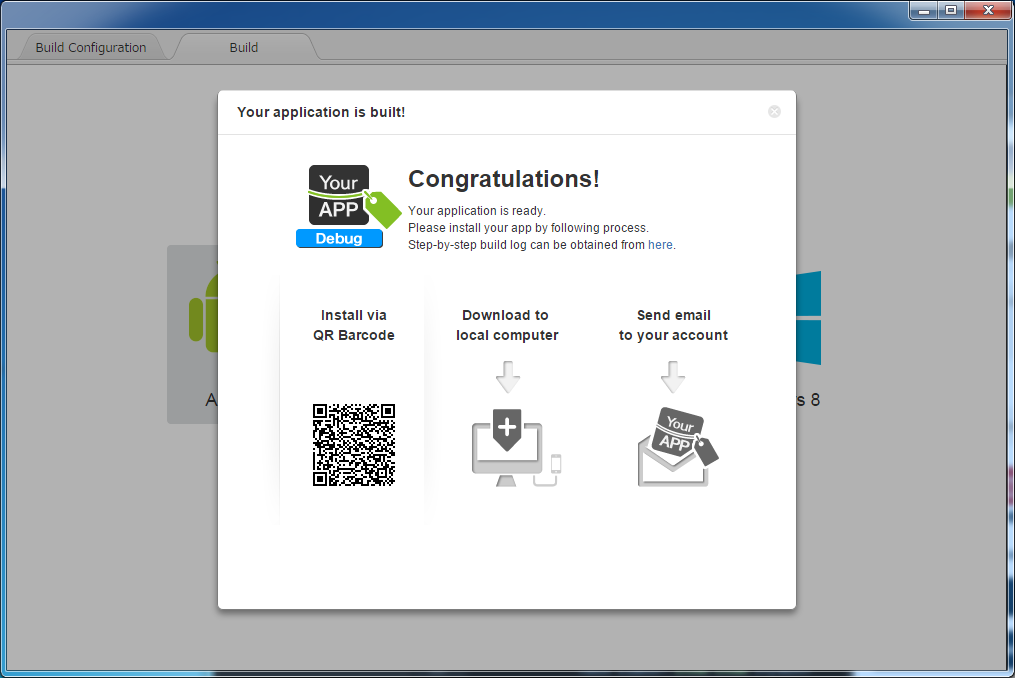The width and height of the screenshot is (1015, 678).
Task: Click the down arrow above the monitor icon
Action: click(x=508, y=378)
